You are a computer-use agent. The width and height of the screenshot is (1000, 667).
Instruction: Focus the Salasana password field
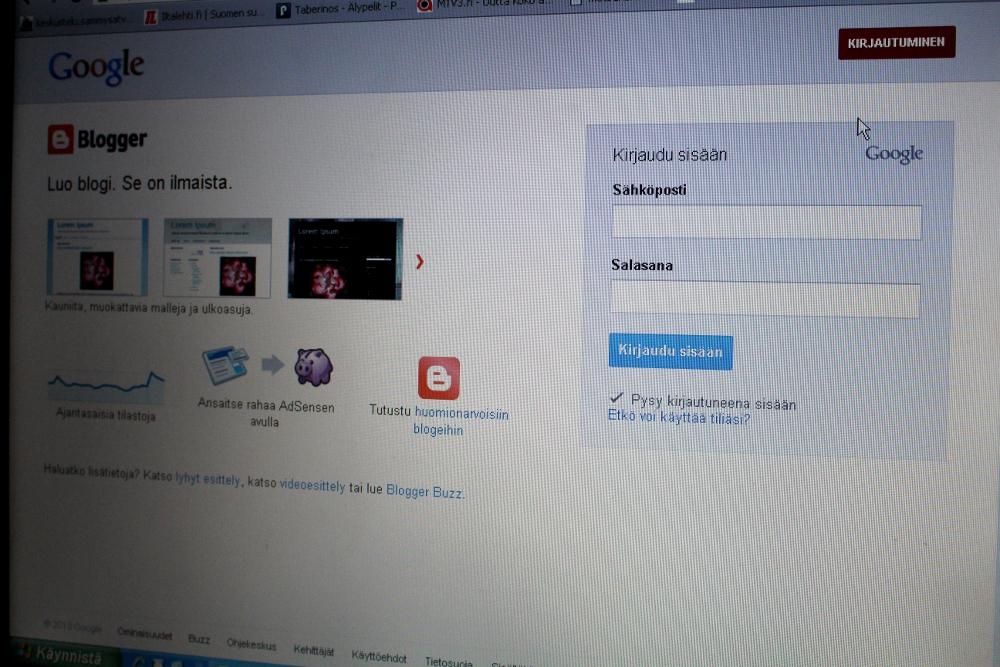[765, 300]
